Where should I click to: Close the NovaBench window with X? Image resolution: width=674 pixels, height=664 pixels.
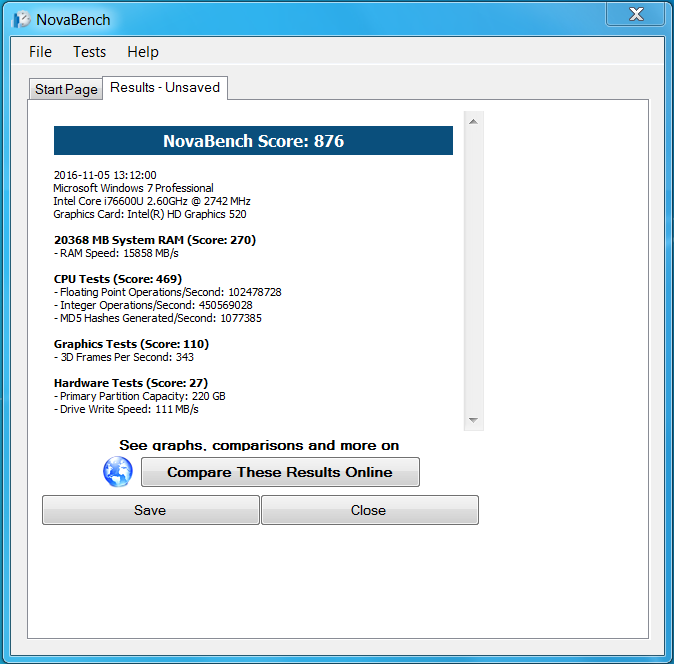636,14
